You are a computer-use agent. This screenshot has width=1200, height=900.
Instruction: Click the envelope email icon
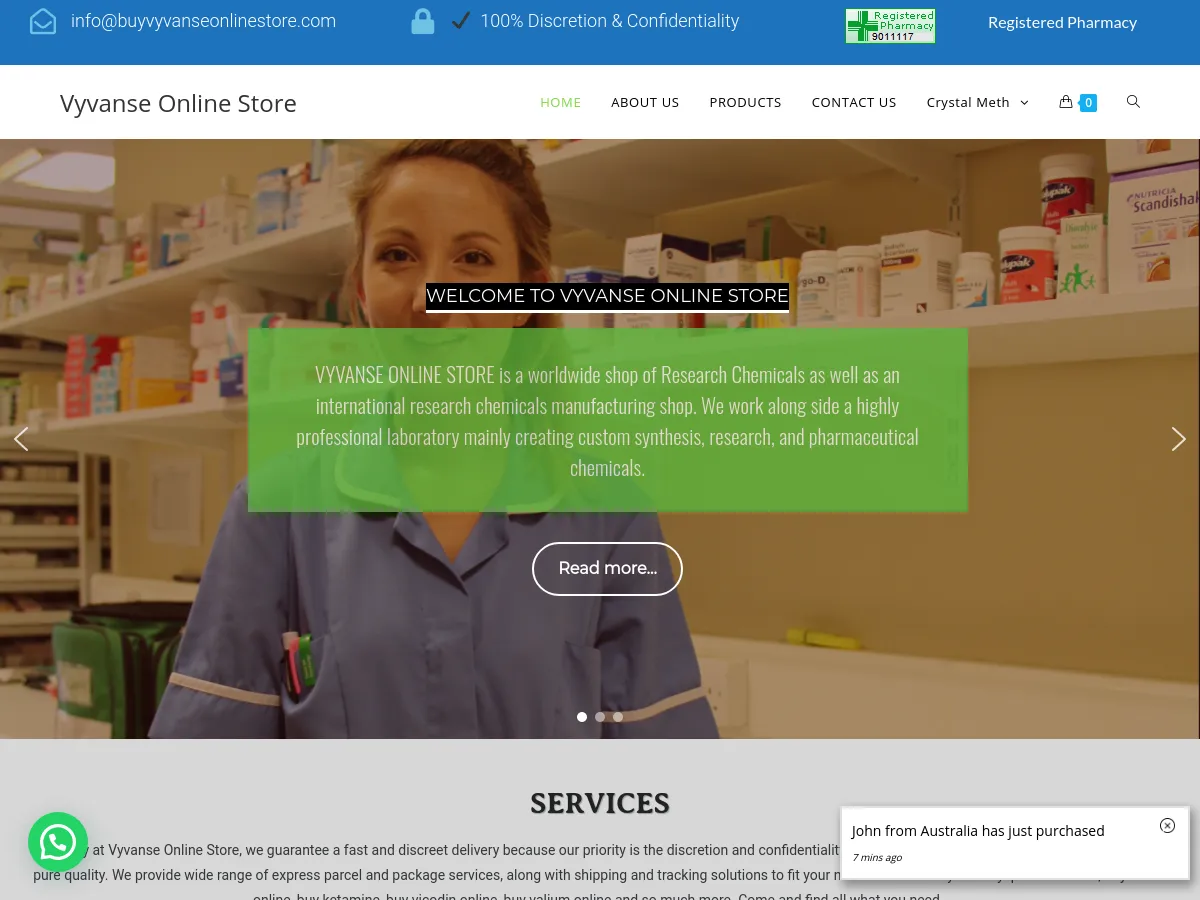[x=43, y=21]
